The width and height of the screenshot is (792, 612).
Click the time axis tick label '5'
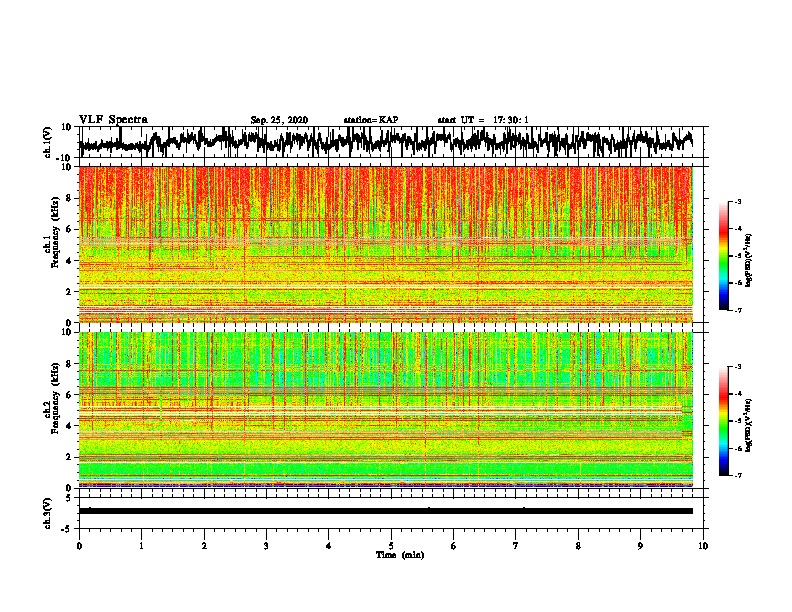click(x=391, y=546)
